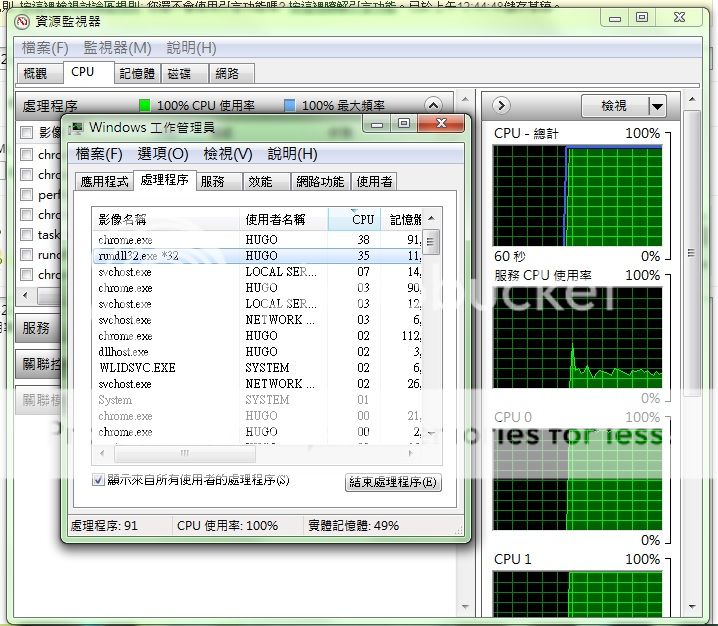Open 檔案(F) menu in Resource Monitor
The width and height of the screenshot is (718, 626).
(x=45, y=48)
